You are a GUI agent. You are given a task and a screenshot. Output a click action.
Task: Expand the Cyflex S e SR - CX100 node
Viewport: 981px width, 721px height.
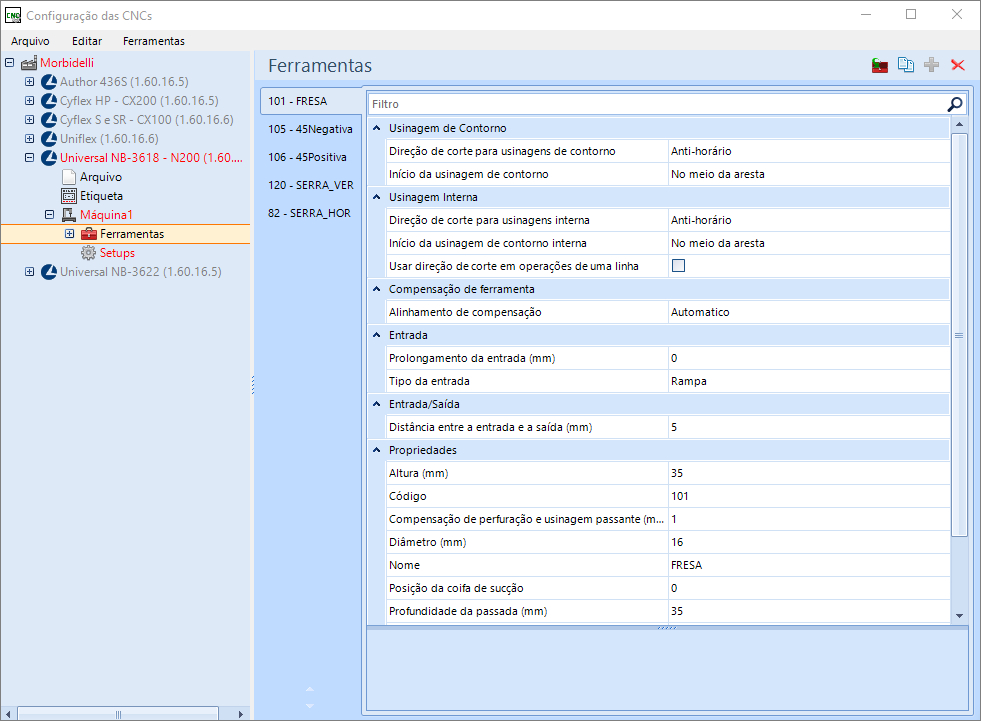(29, 120)
